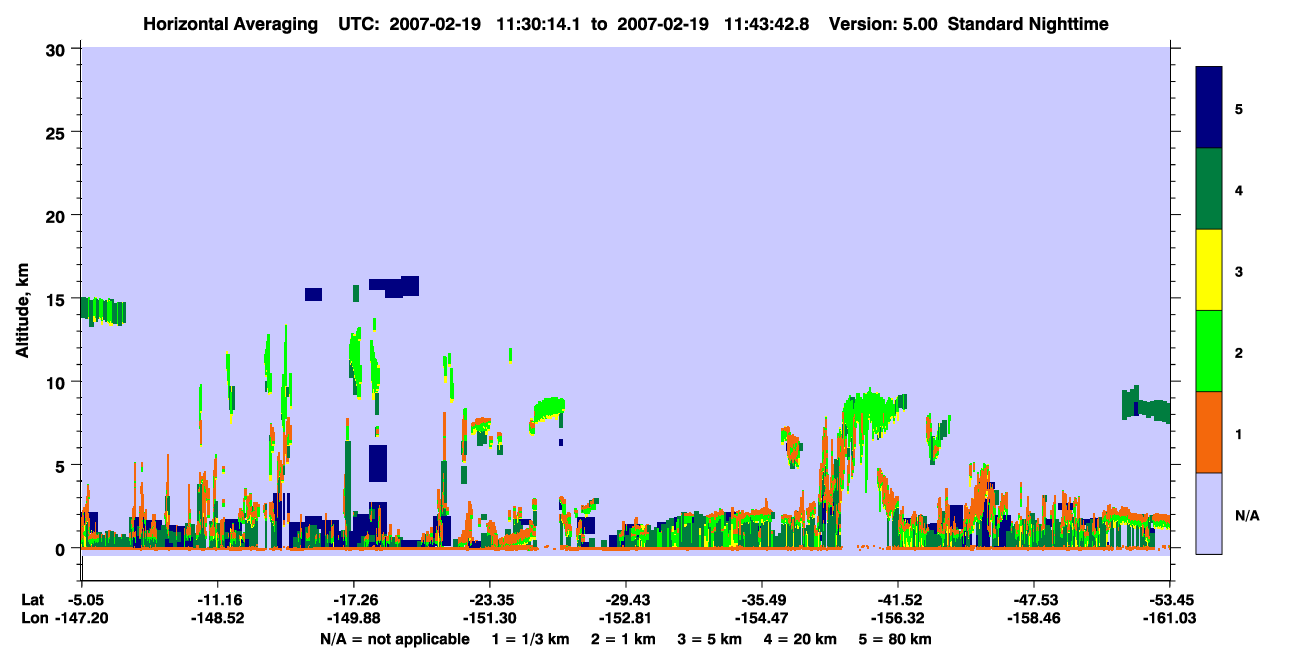Click the latitude value -47.53
The height and width of the screenshot is (667, 1300).
point(1034,600)
